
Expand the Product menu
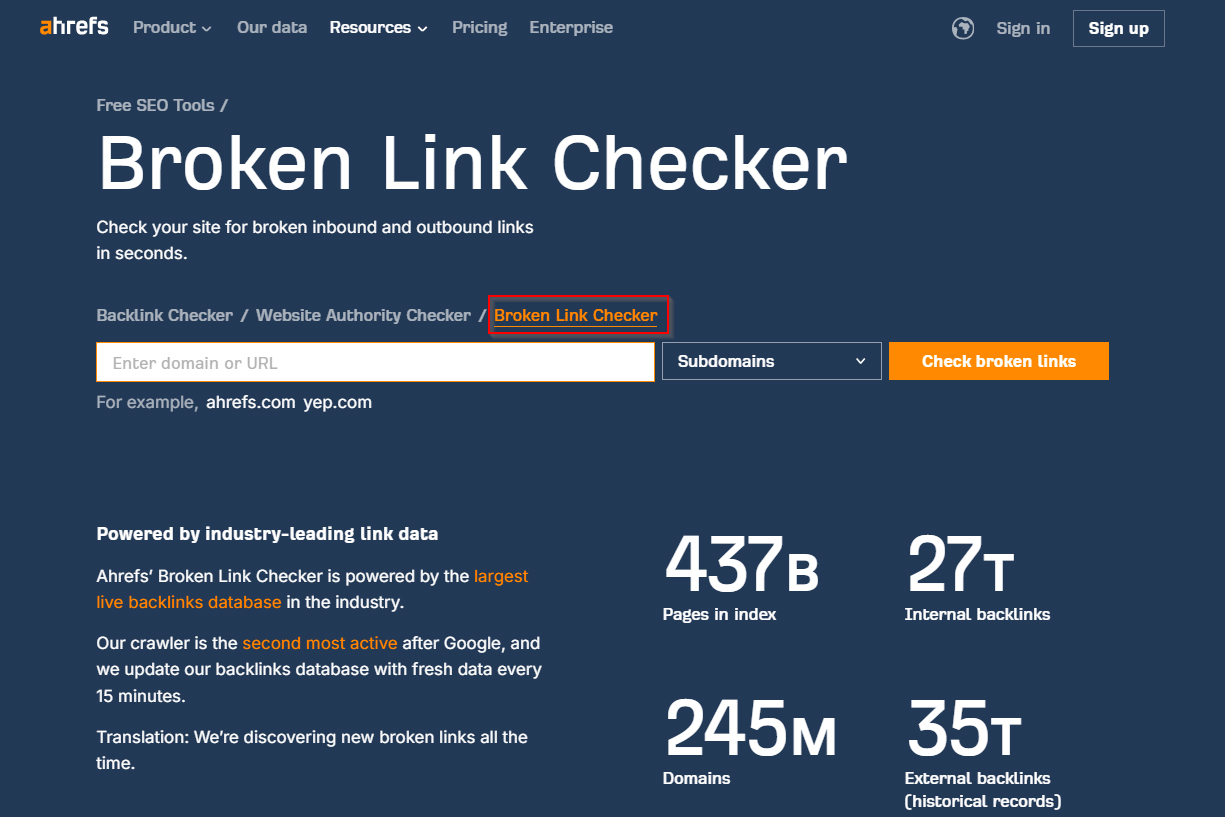[x=172, y=28]
